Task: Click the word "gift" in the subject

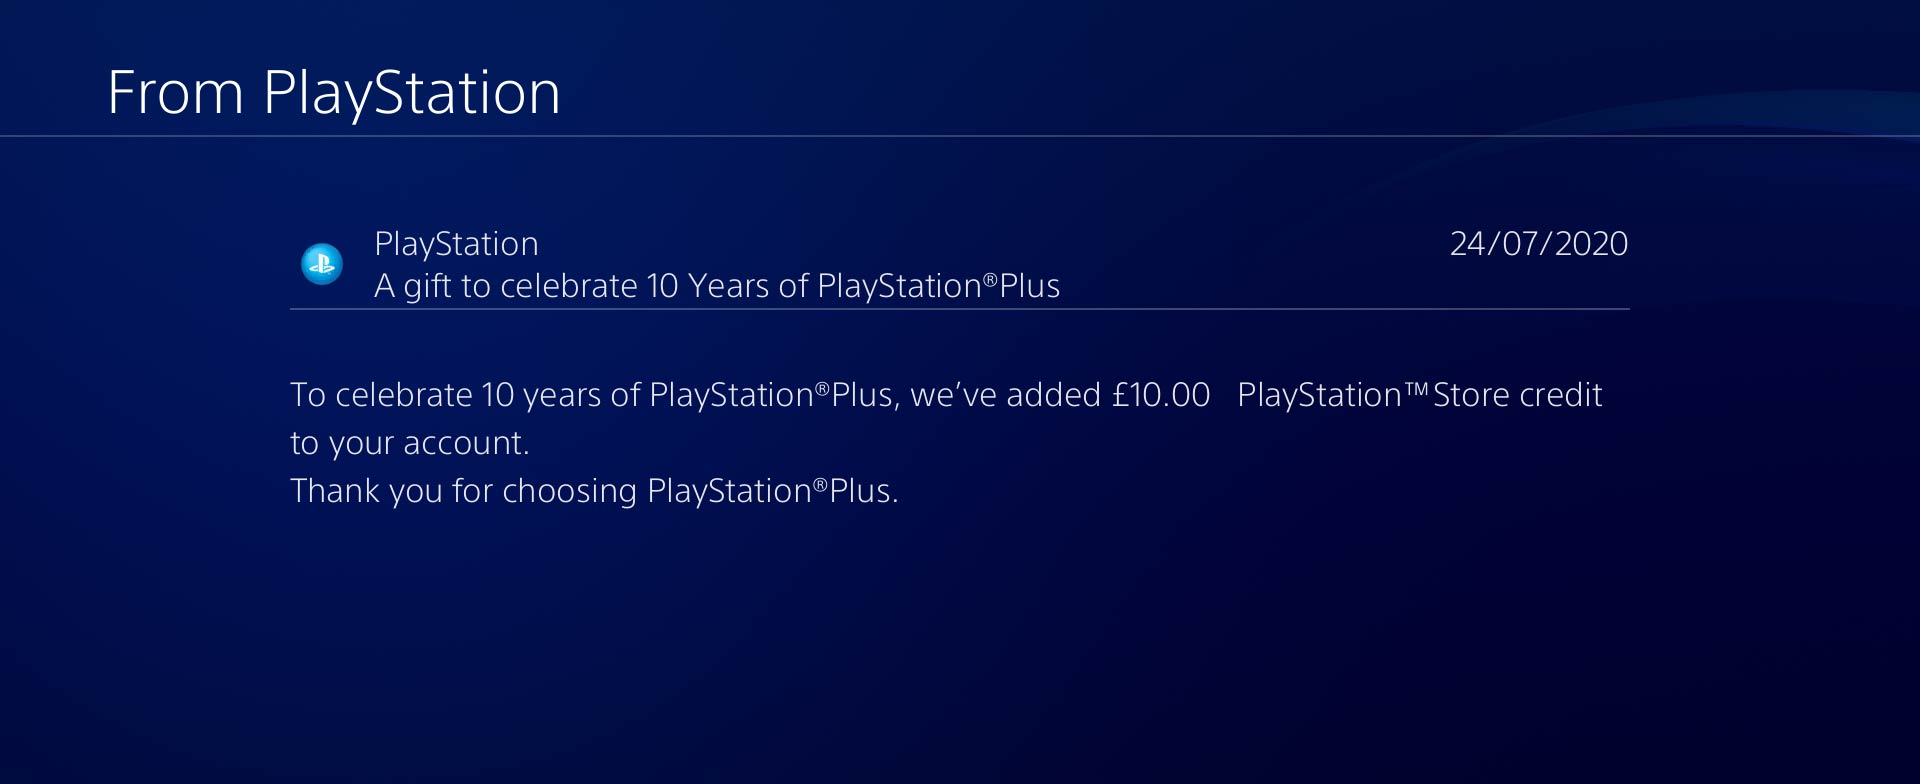Action: click(427, 286)
